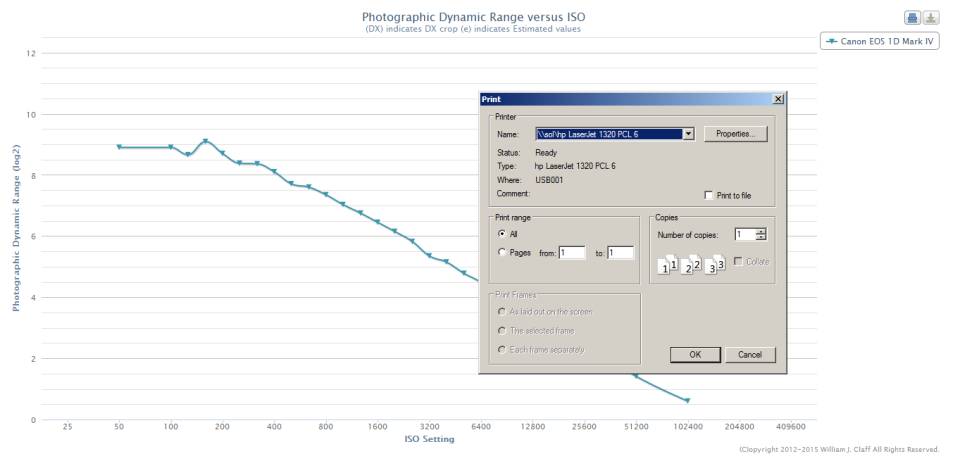Select the Pages print range option

pyautogui.click(x=502, y=252)
